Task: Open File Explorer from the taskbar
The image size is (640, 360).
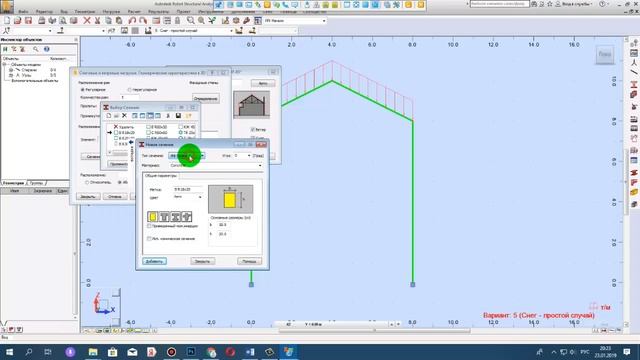Action: coord(93,352)
